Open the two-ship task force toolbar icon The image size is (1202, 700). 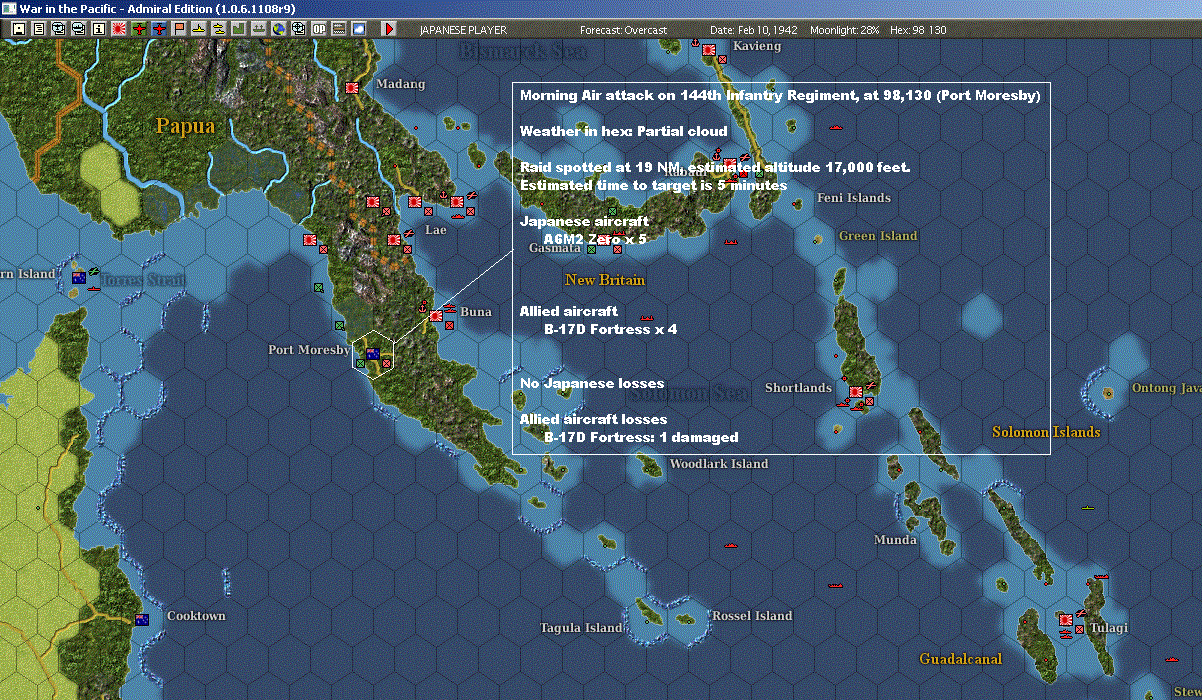click(x=219, y=29)
